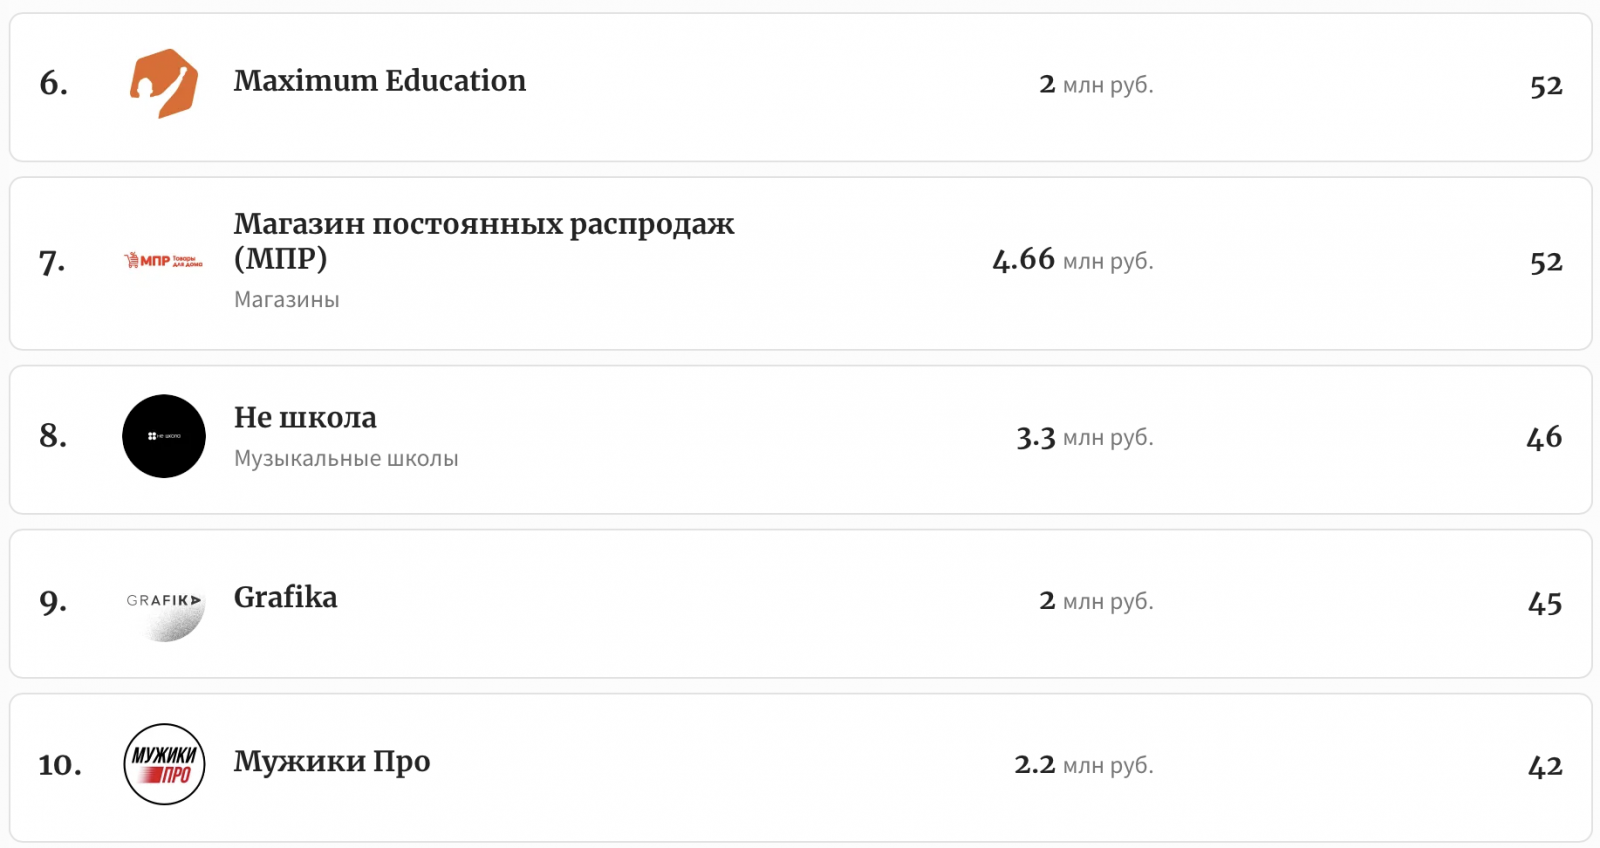This screenshot has width=1600, height=848.
Task: Click the orange Maximum Education logo
Action: pyautogui.click(x=164, y=84)
